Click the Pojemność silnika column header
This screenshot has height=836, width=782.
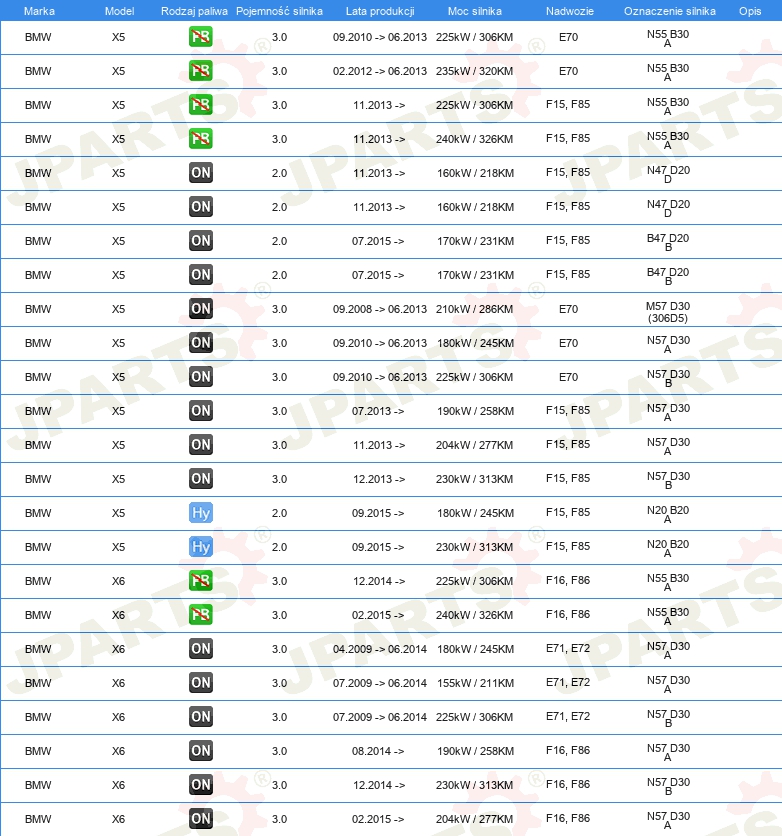279,11
